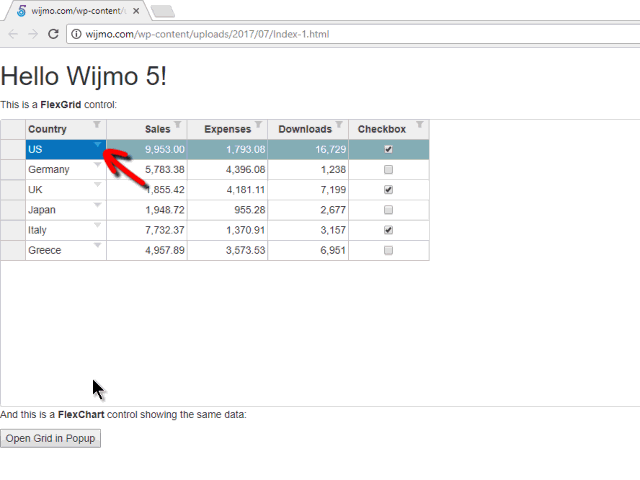Open the Expenses column filter icon
The image size is (640, 480).
pyautogui.click(x=259, y=125)
